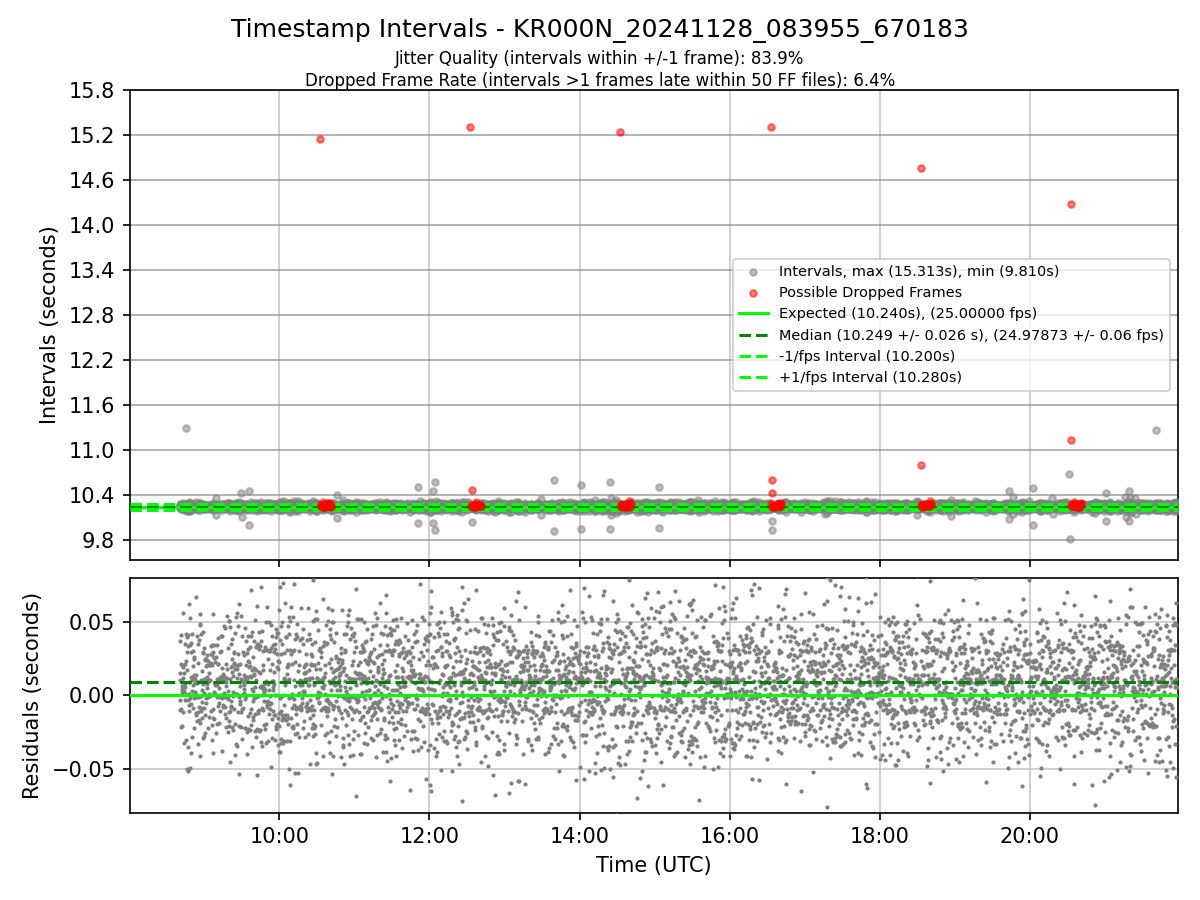The image size is (1200, 900).
Task: Click the 18:00 x-axis tick label
Action: 879,834
